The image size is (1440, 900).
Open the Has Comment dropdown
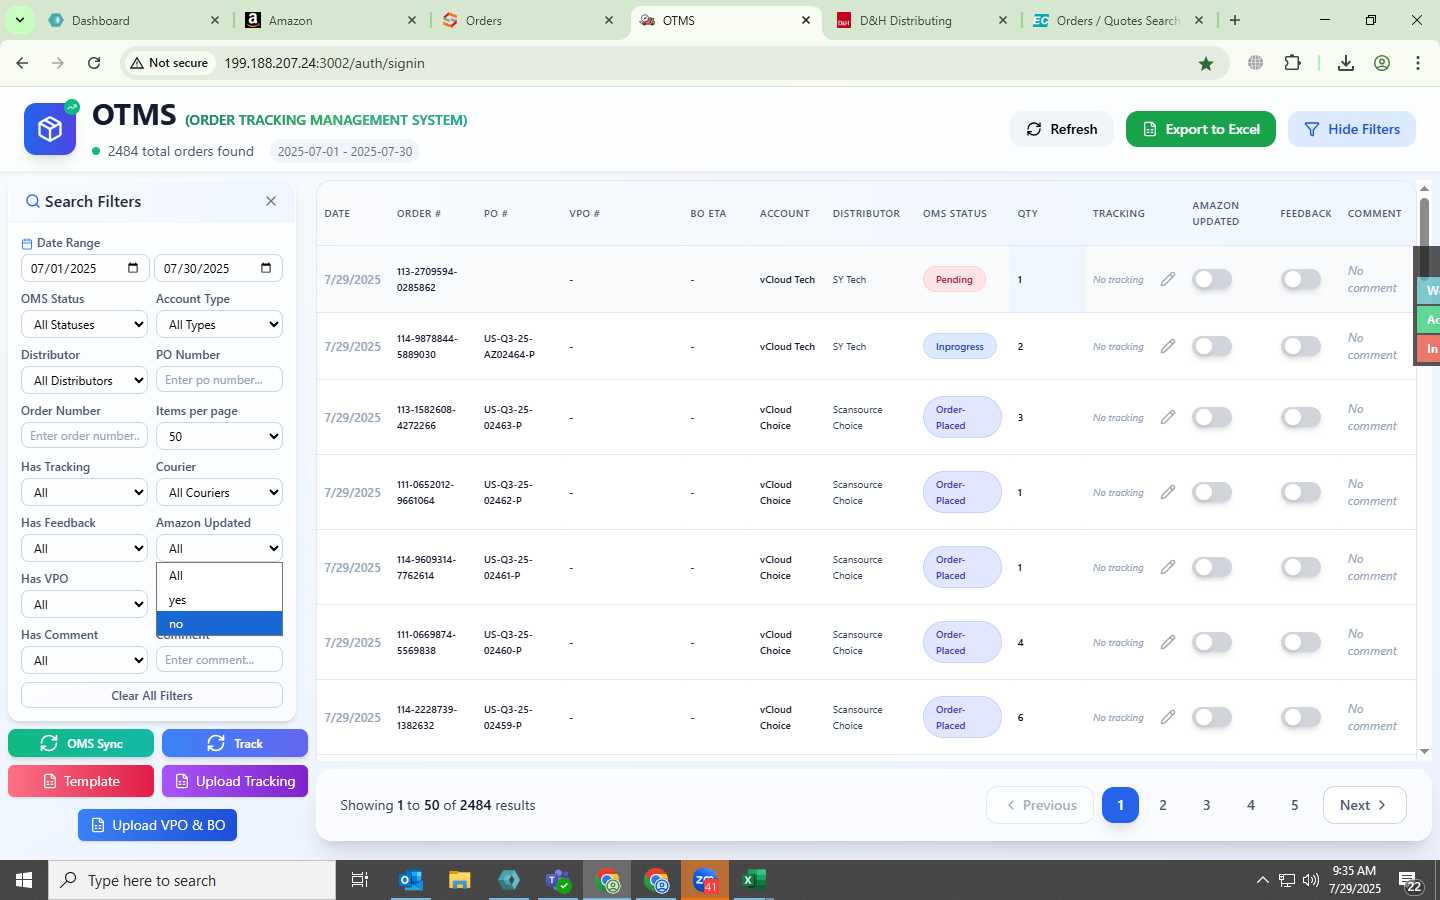click(x=84, y=660)
